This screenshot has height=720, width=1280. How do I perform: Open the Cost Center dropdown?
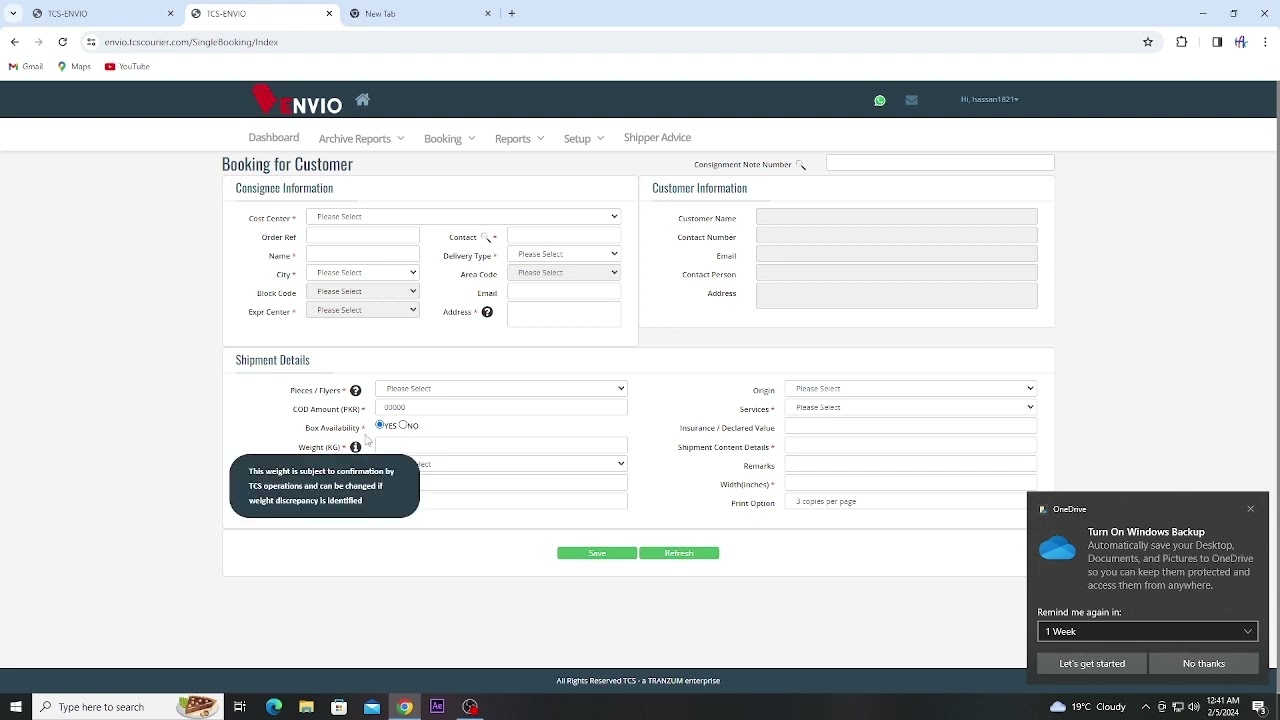tap(463, 216)
